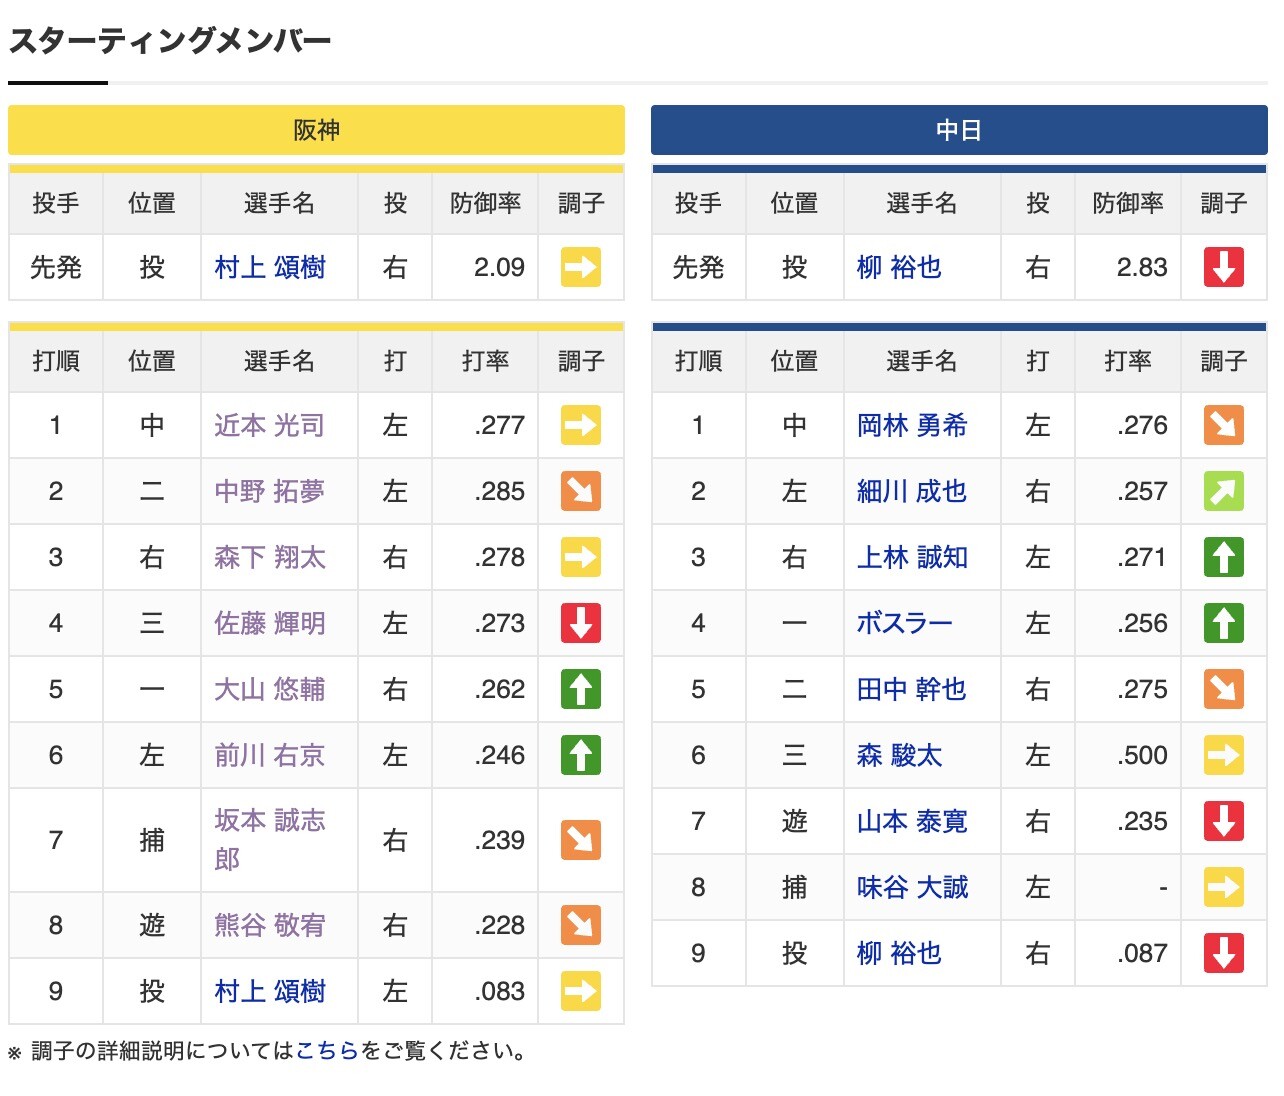Open player page for 近本 光司

pos(266,425)
